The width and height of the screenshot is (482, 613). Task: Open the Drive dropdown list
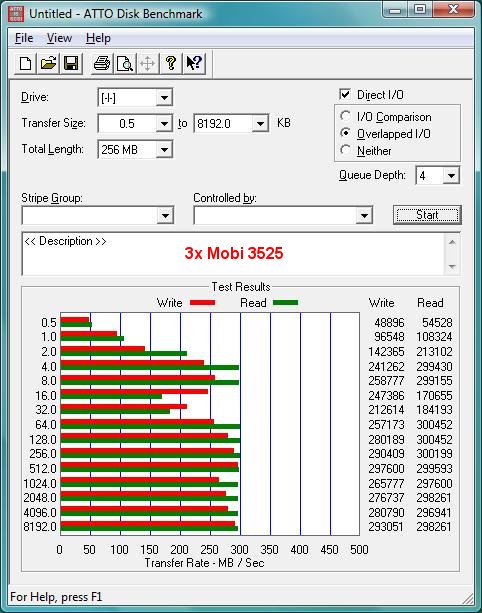pyautogui.click(x=164, y=98)
